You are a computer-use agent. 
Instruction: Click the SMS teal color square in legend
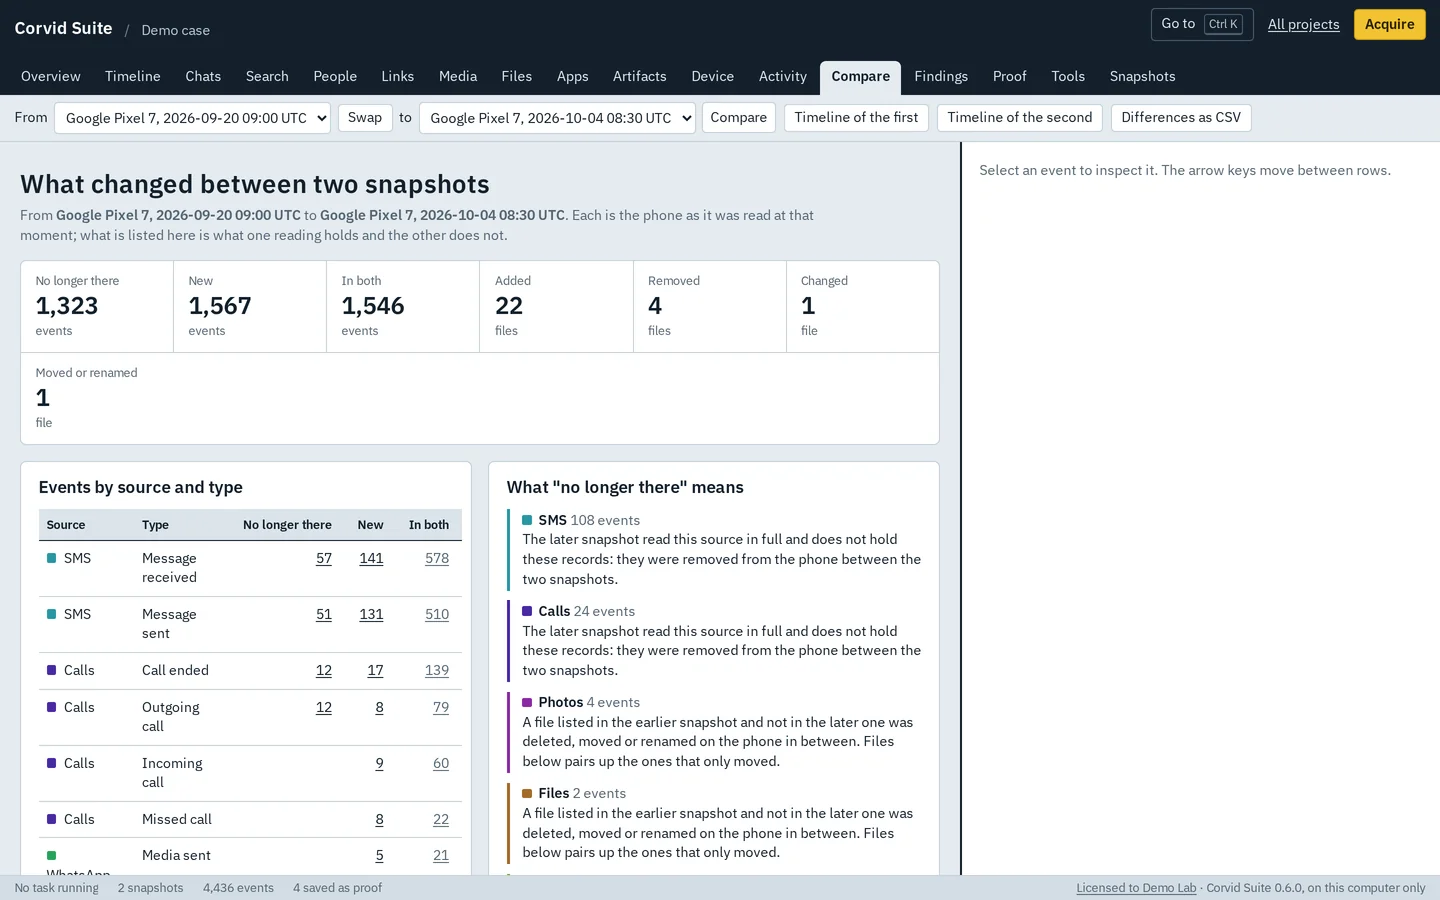527,520
